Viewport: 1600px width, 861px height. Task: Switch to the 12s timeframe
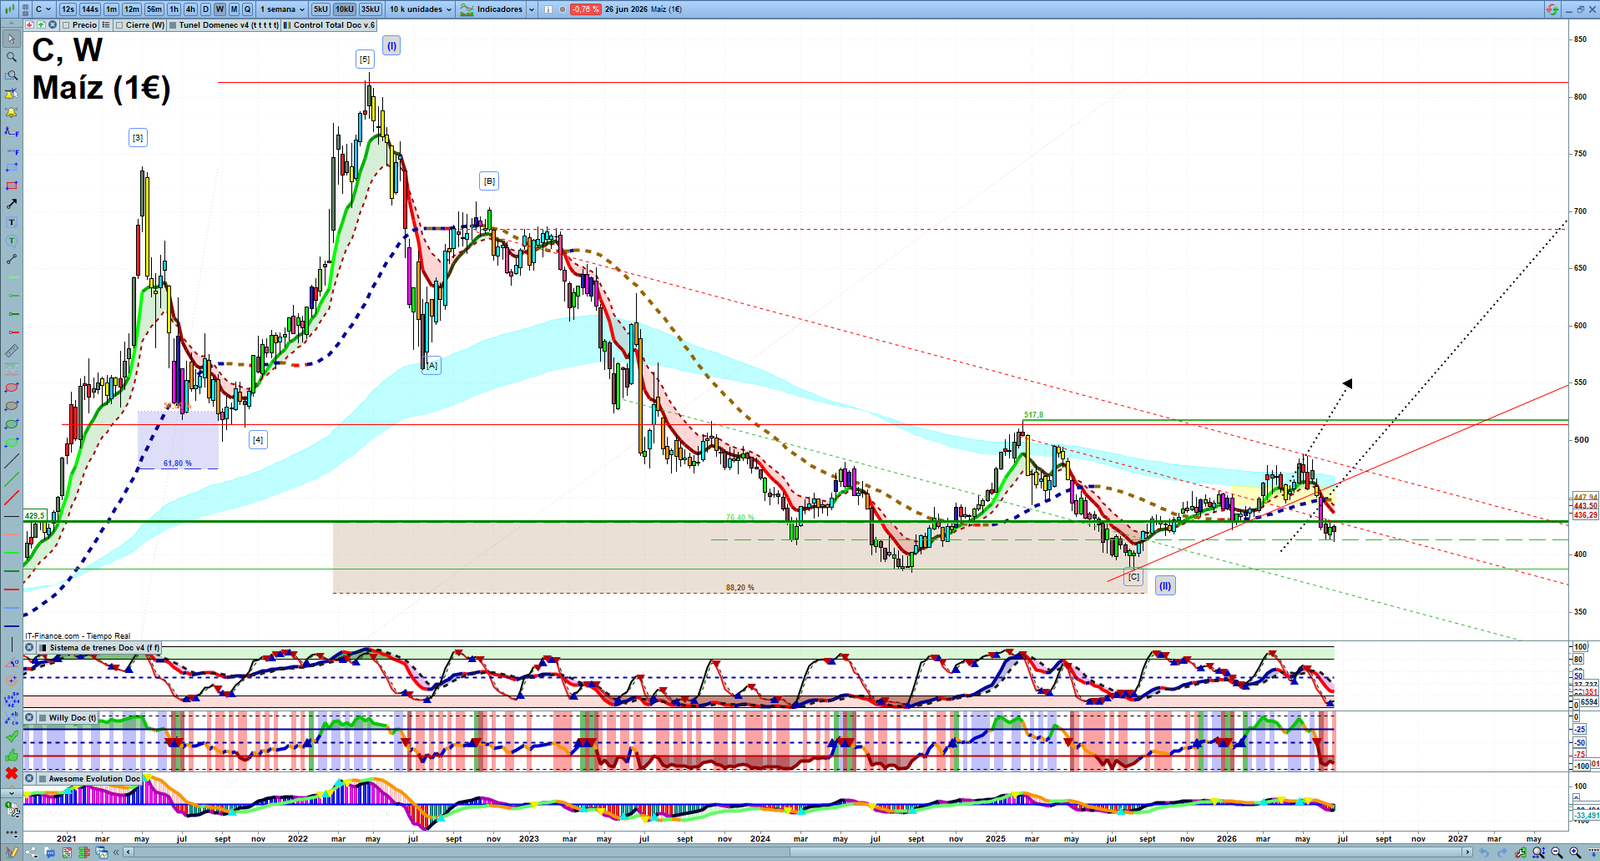(67, 9)
